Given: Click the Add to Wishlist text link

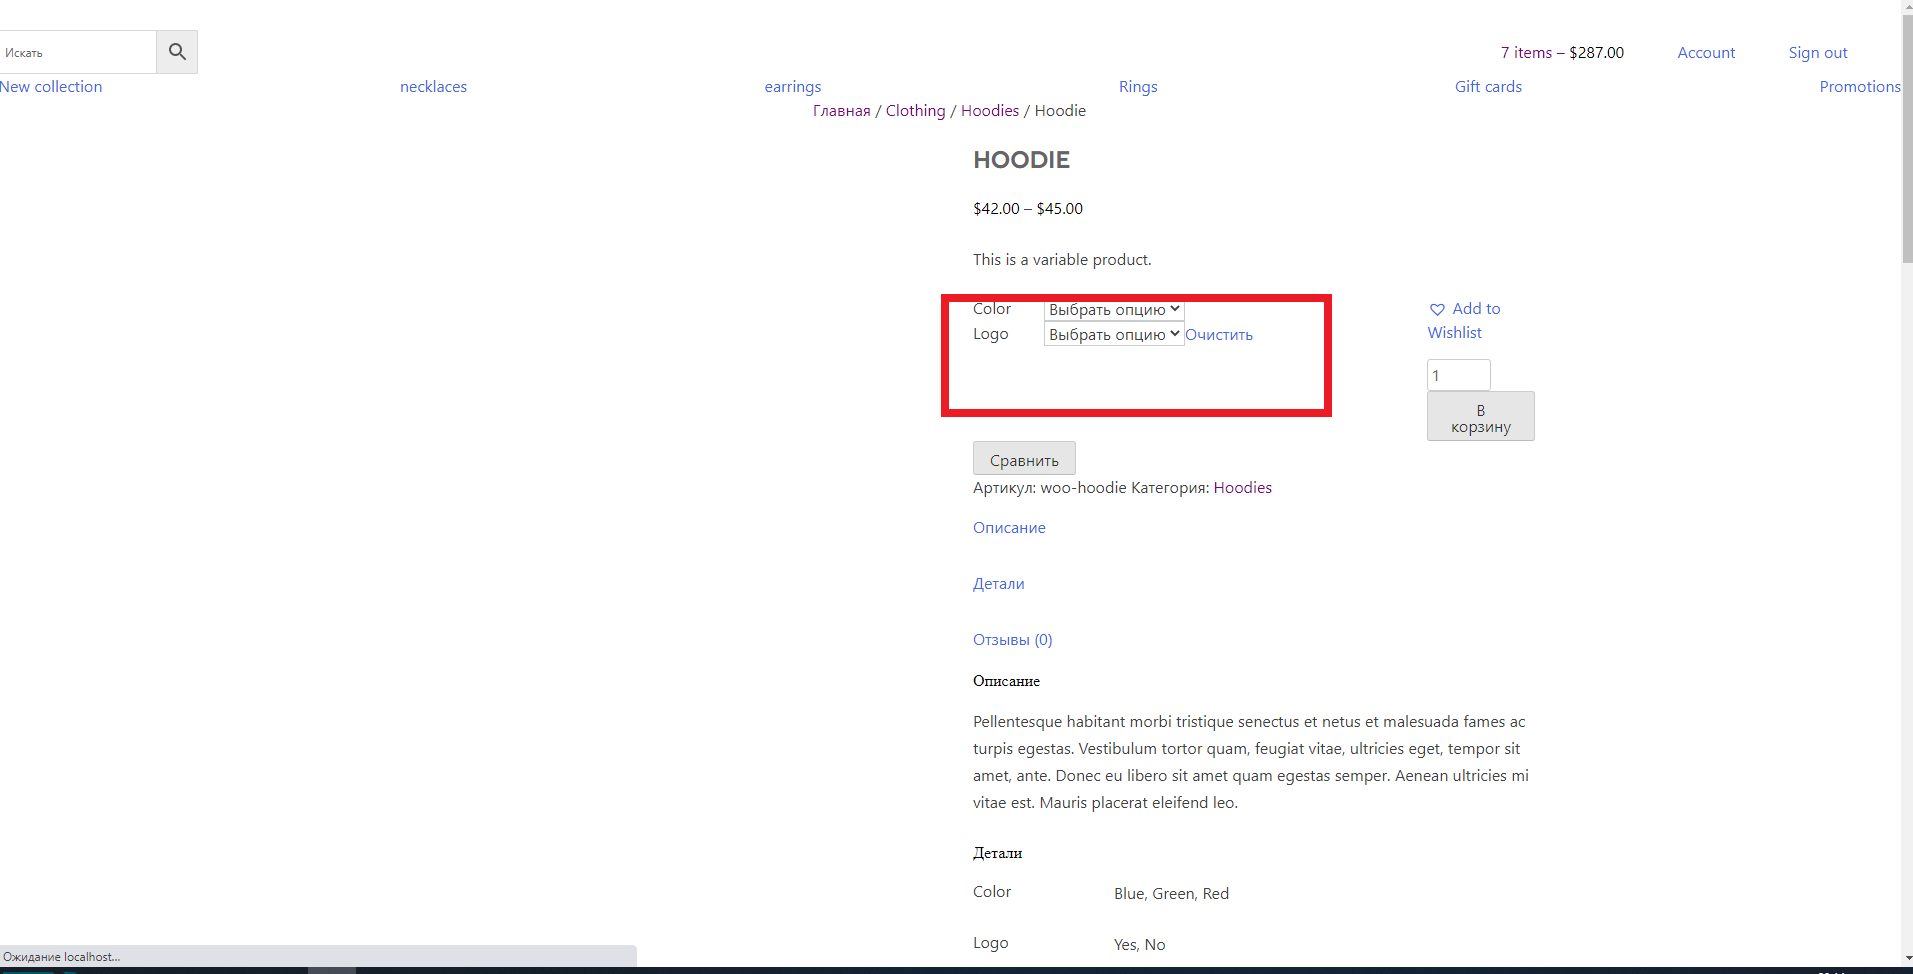Looking at the screenshot, I should tap(1465, 321).
